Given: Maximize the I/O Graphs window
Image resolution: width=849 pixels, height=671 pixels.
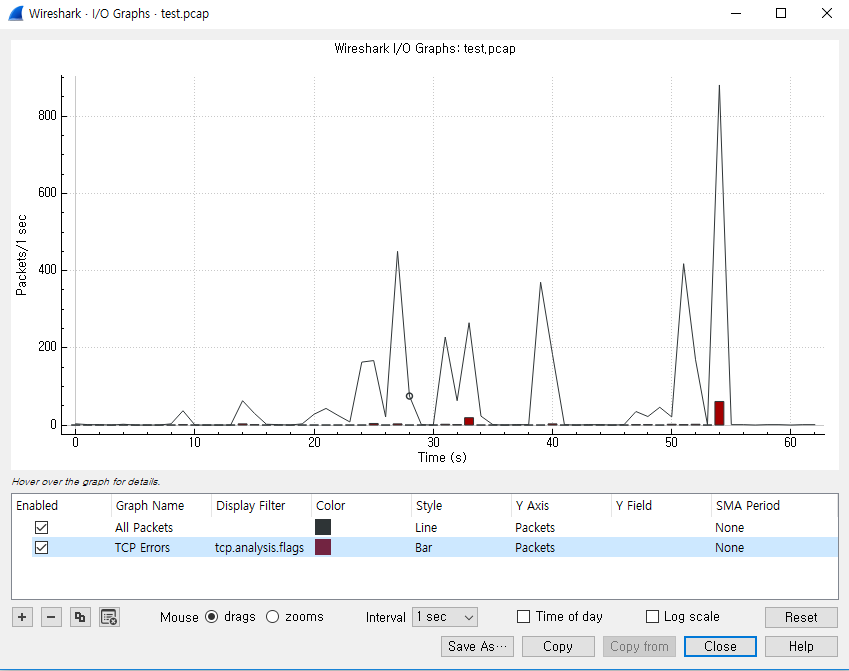Looking at the screenshot, I should (781, 13).
